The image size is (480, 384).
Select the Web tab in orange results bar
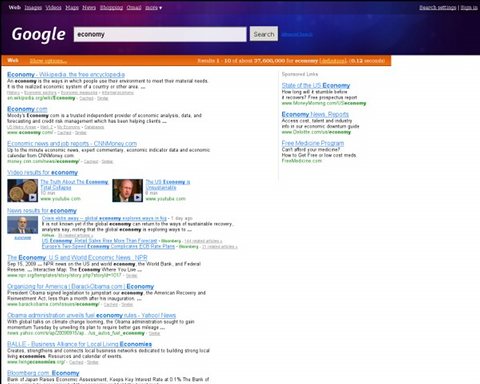click(13, 60)
